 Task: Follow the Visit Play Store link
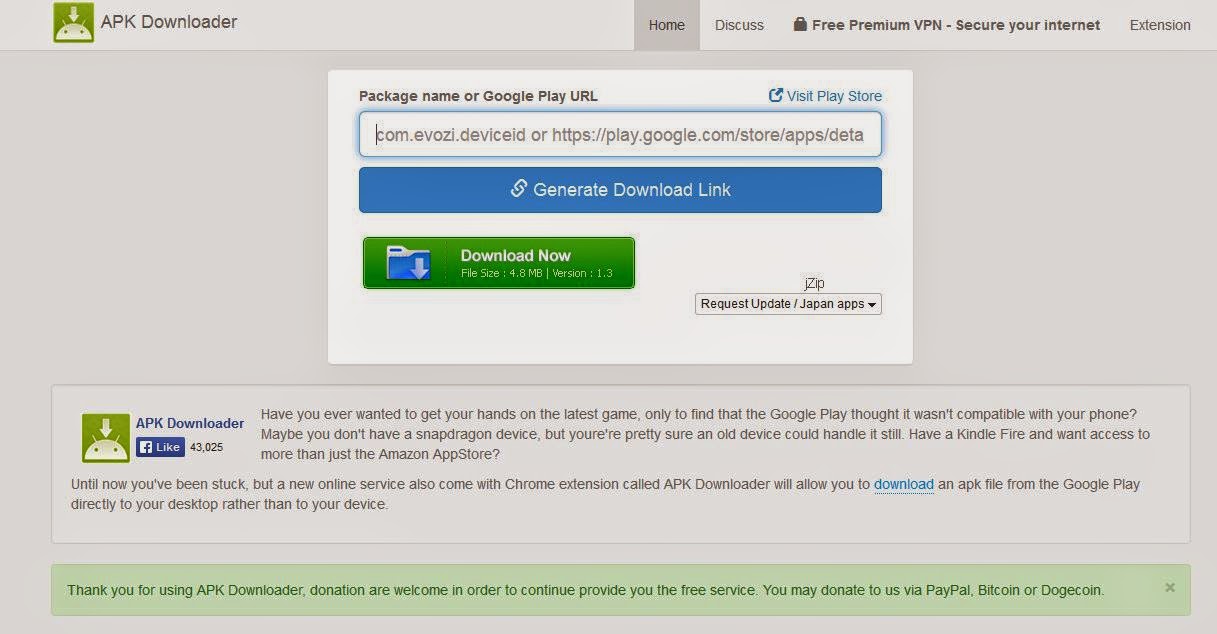[x=834, y=96]
